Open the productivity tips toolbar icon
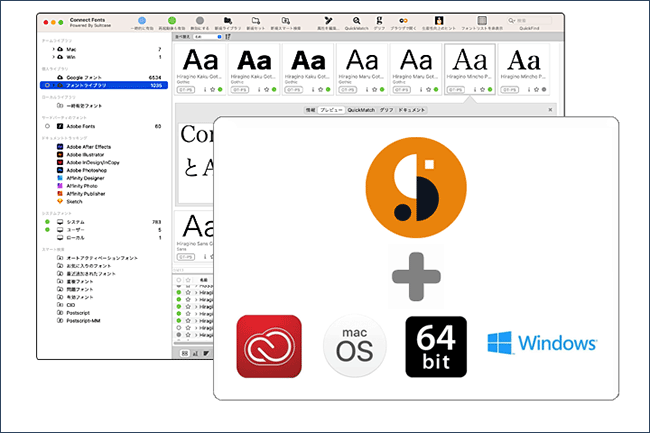The width and height of the screenshot is (650, 433). point(439,20)
